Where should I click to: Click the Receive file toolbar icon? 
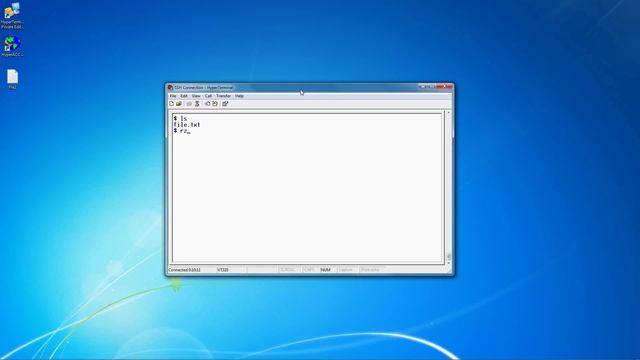click(x=215, y=104)
